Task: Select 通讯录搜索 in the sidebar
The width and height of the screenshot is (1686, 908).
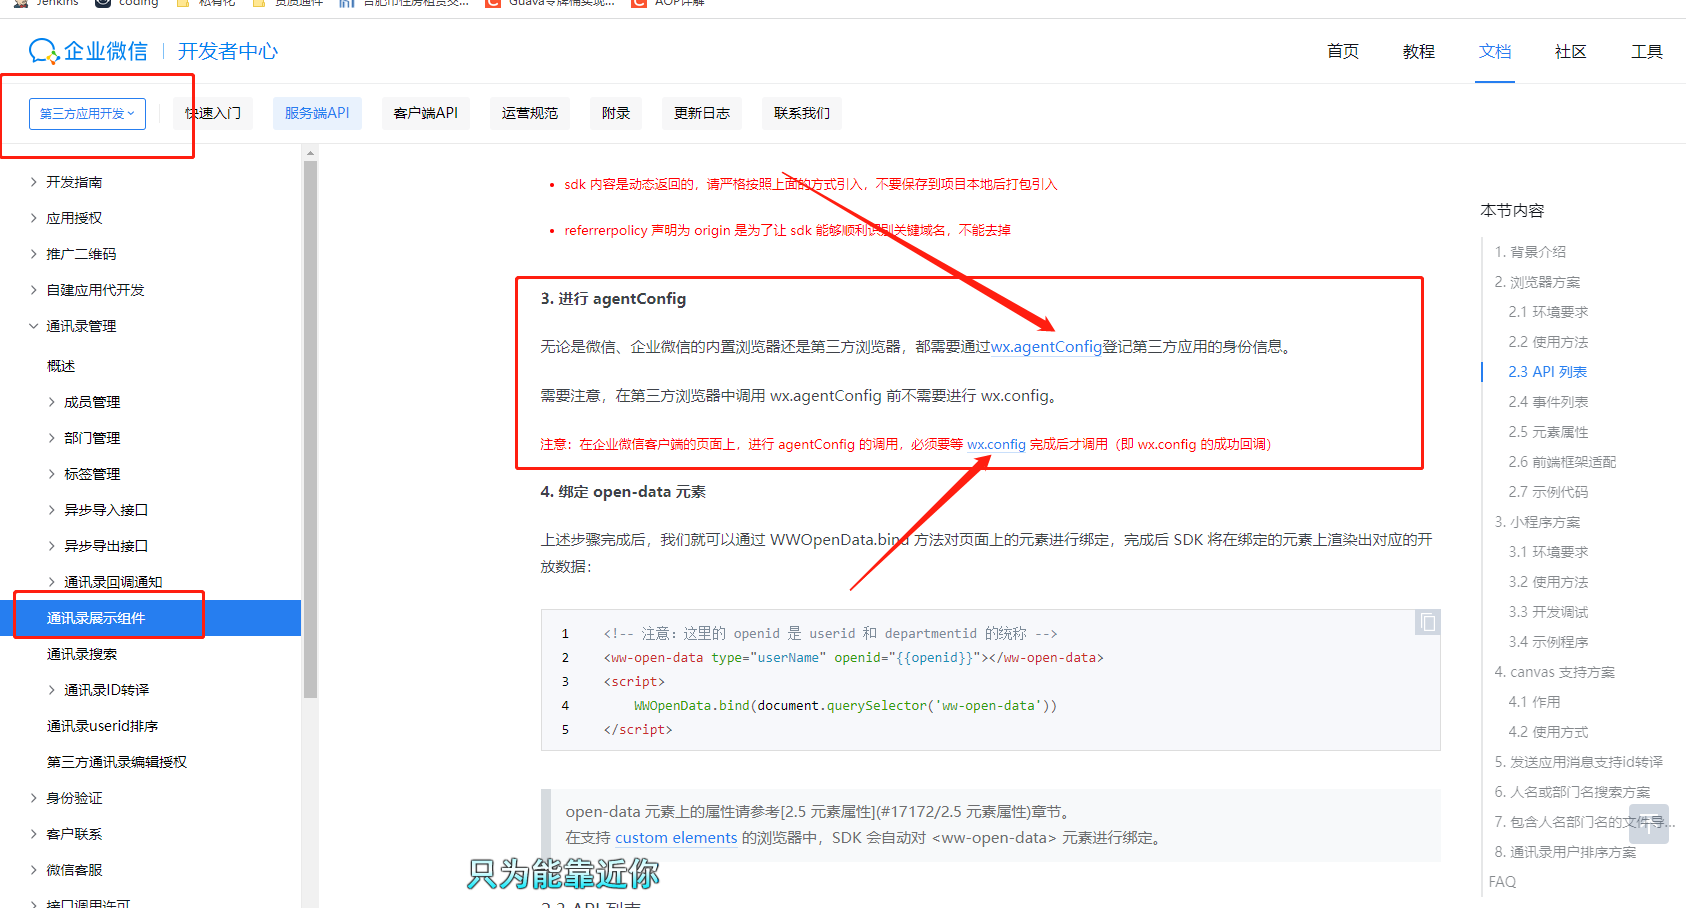Action: (82, 653)
